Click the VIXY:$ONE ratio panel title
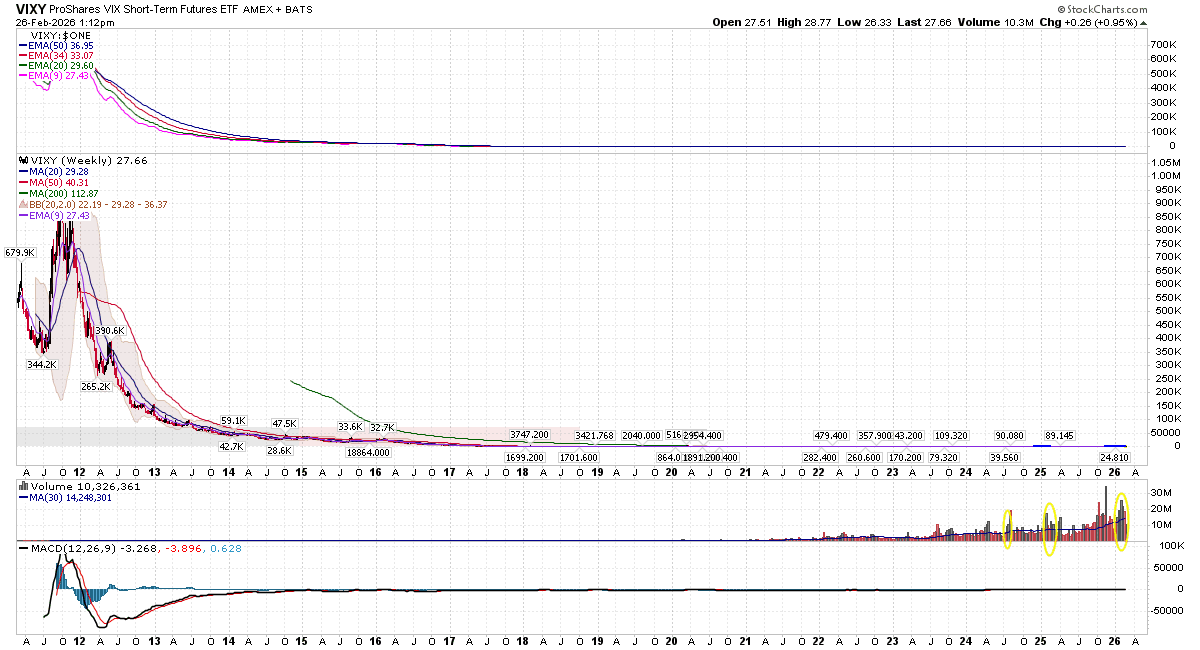The height and width of the screenshot is (650, 1200). 62,35
